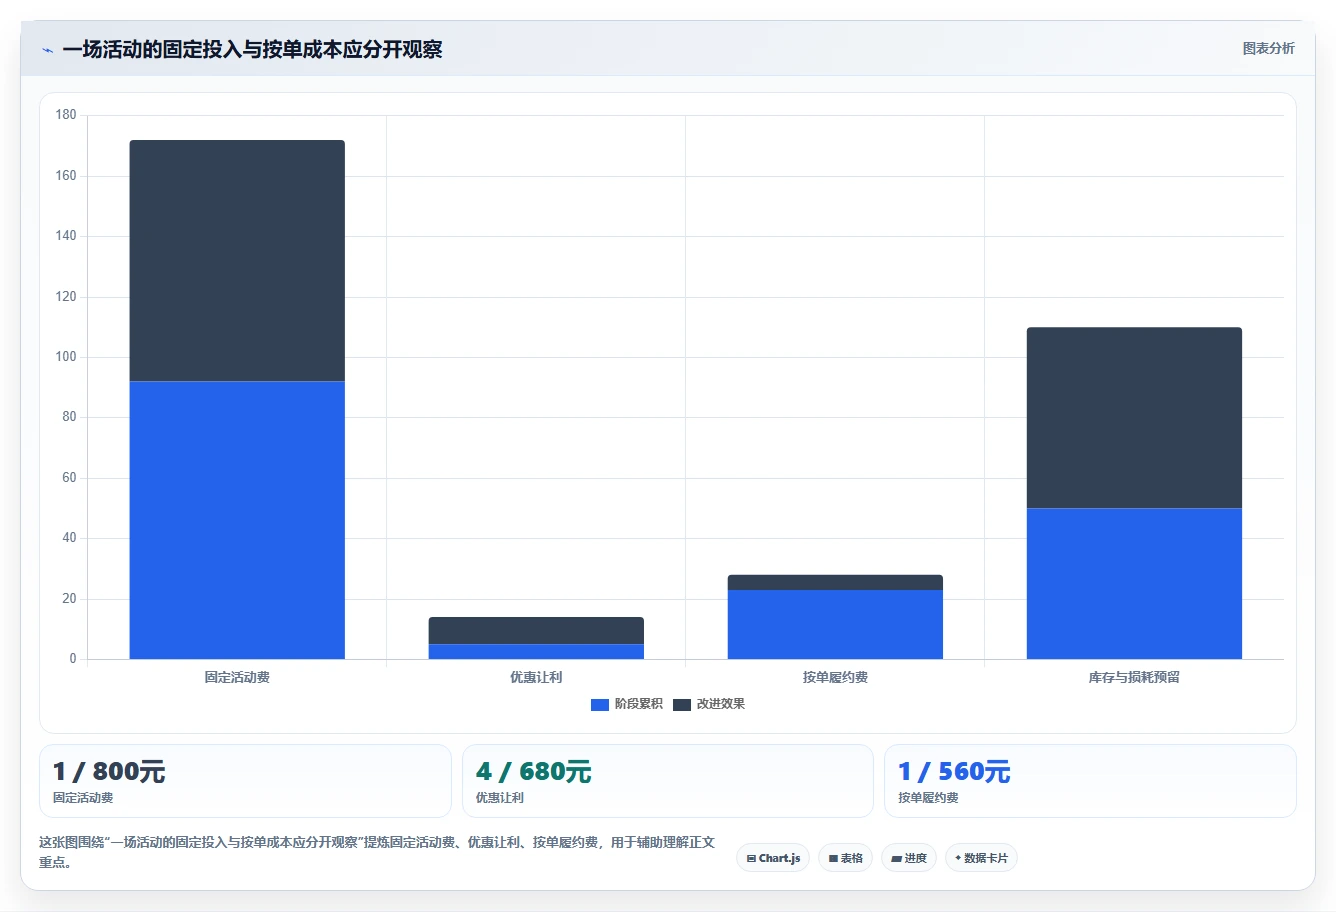Click the 固定活动费 x-axis label

click(x=237, y=677)
